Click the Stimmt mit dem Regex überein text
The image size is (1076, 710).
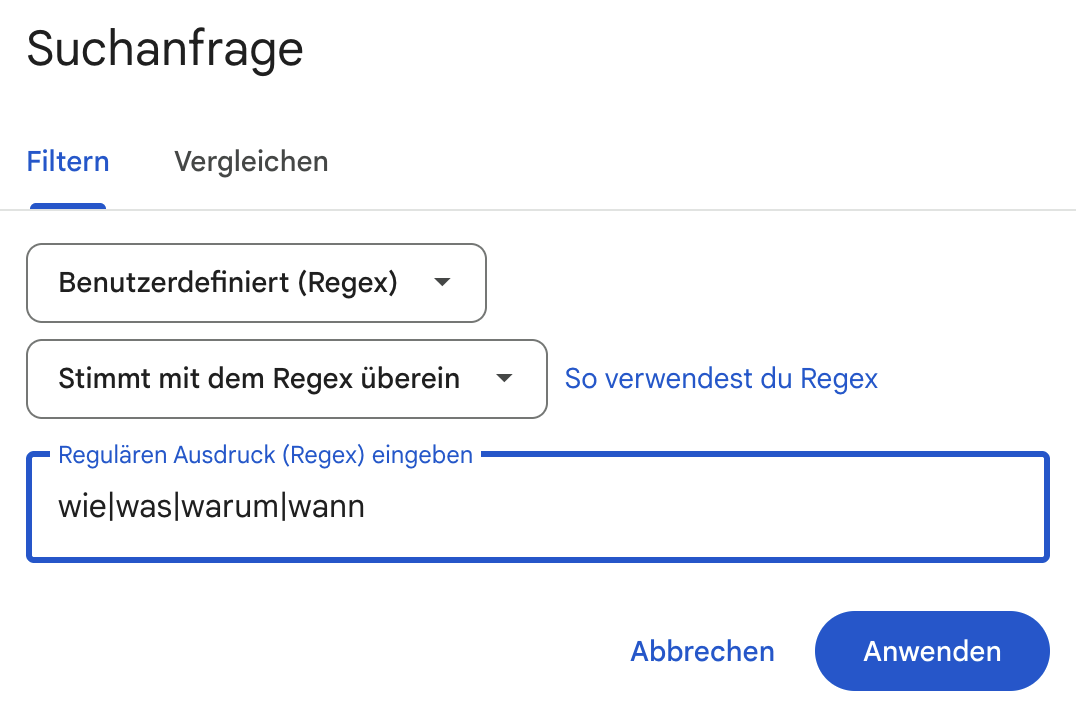click(259, 379)
